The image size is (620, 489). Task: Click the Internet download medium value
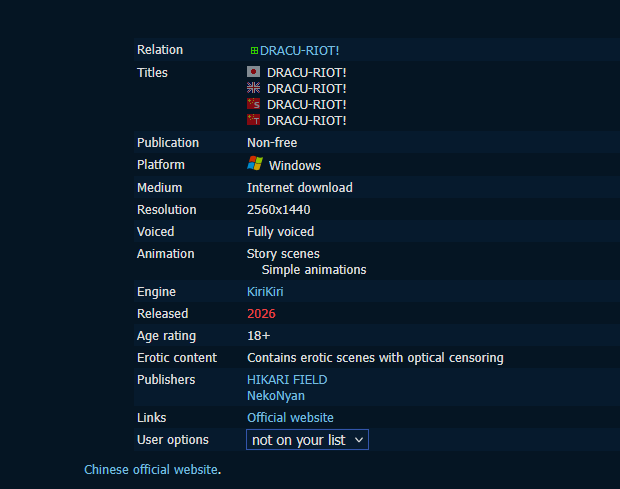tap(300, 188)
